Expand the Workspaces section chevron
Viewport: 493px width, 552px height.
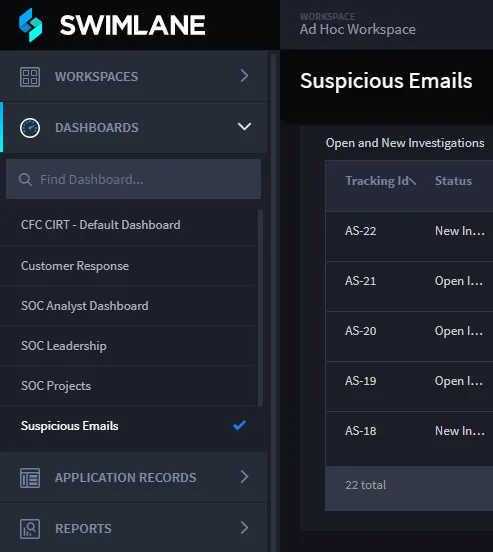tap(244, 76)
